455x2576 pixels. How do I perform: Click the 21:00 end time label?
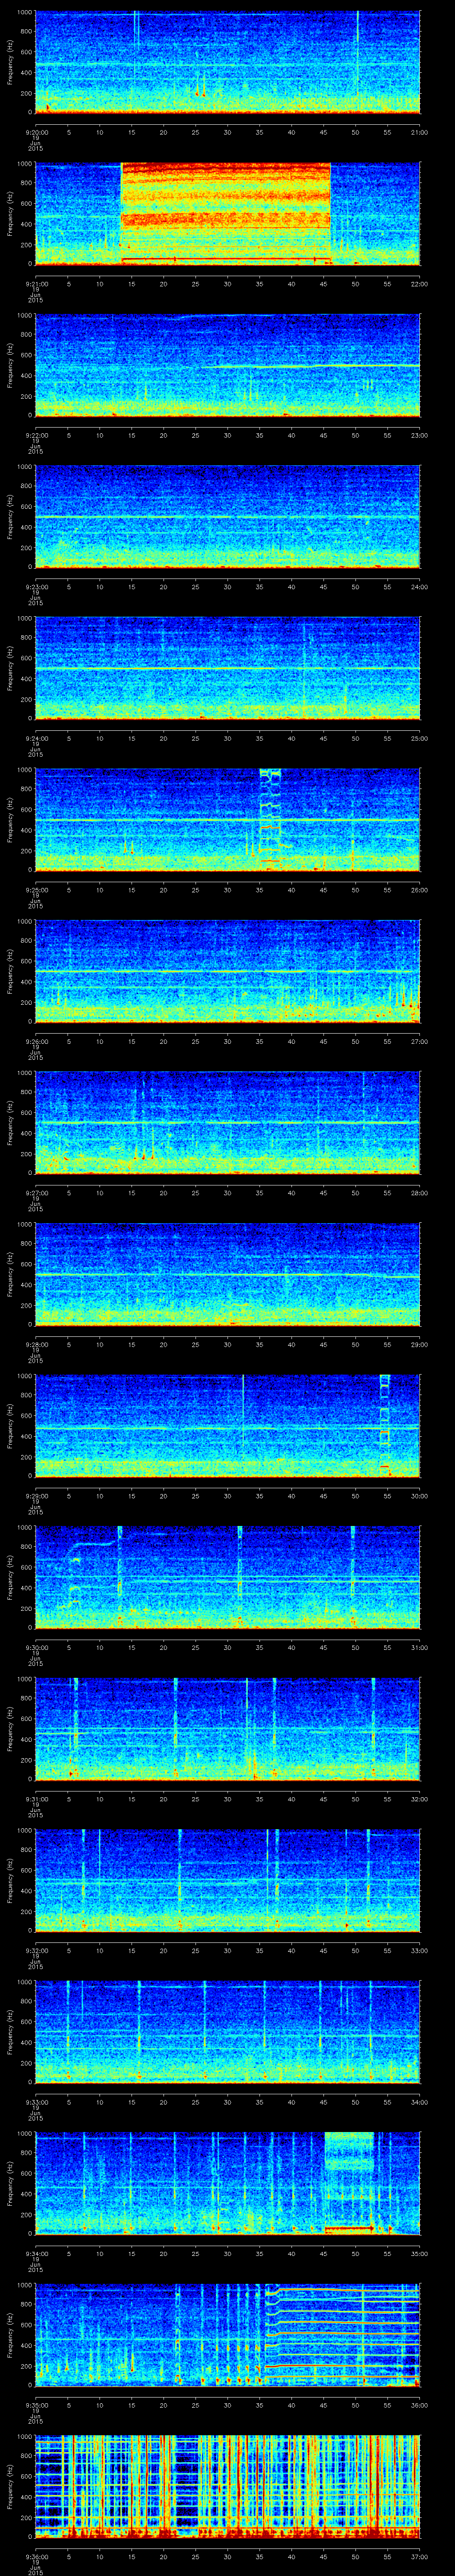419,131
